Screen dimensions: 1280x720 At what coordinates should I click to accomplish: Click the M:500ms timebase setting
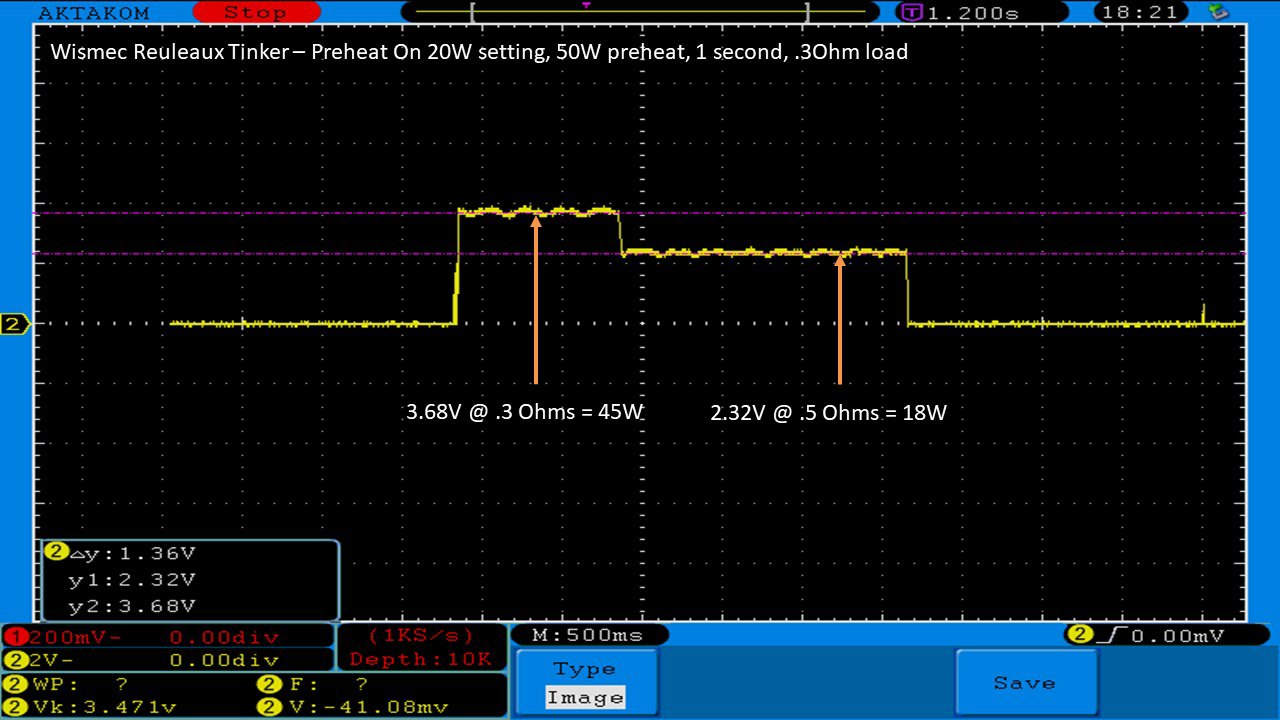[588, 635]
